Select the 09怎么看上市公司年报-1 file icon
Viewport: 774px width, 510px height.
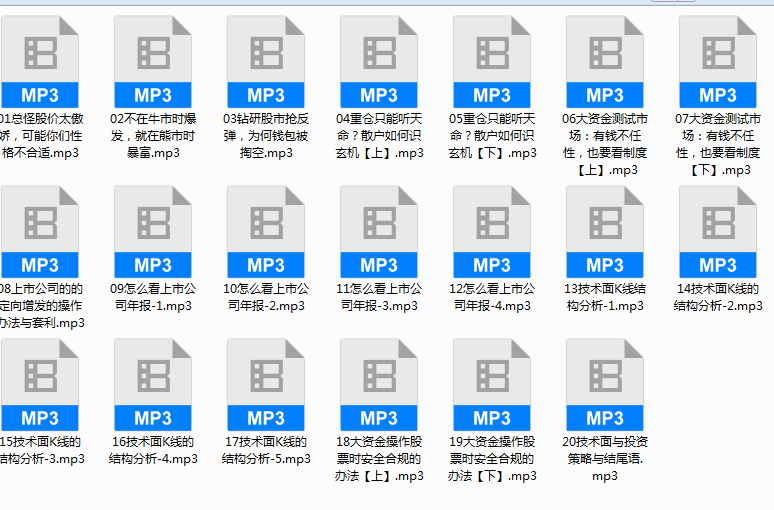[153, 232]
